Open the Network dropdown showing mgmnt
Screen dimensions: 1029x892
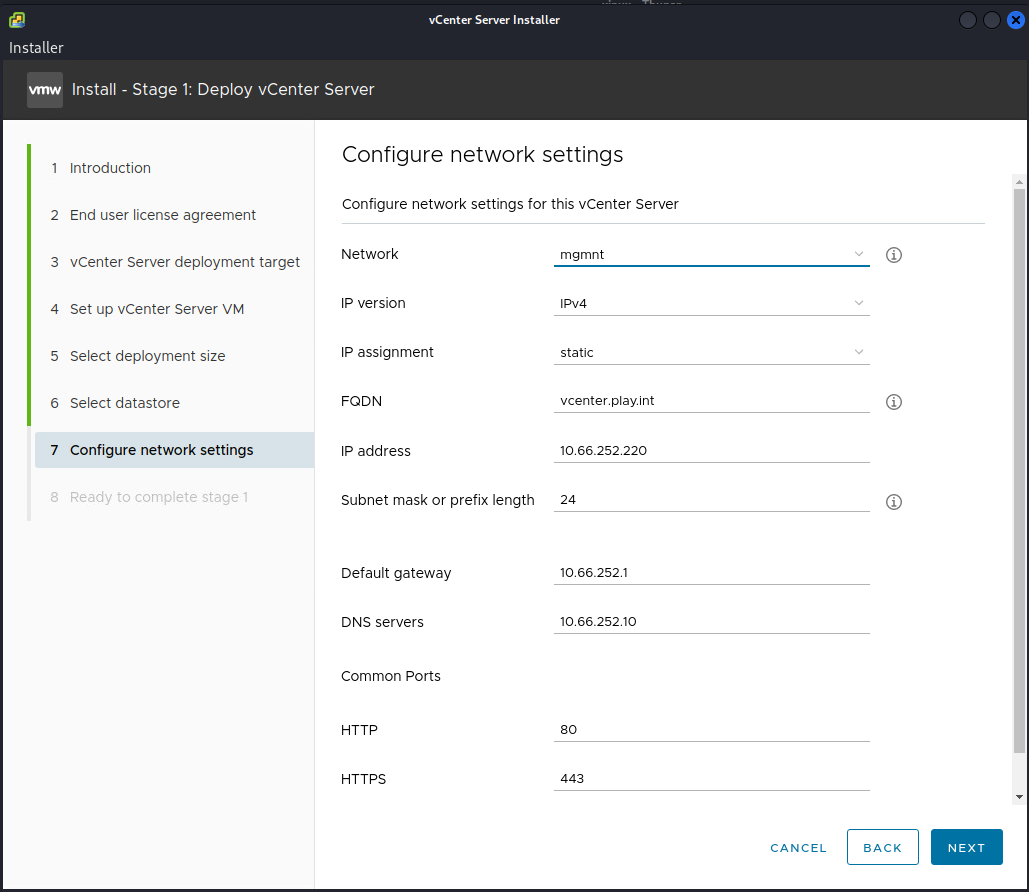(711, 254)
